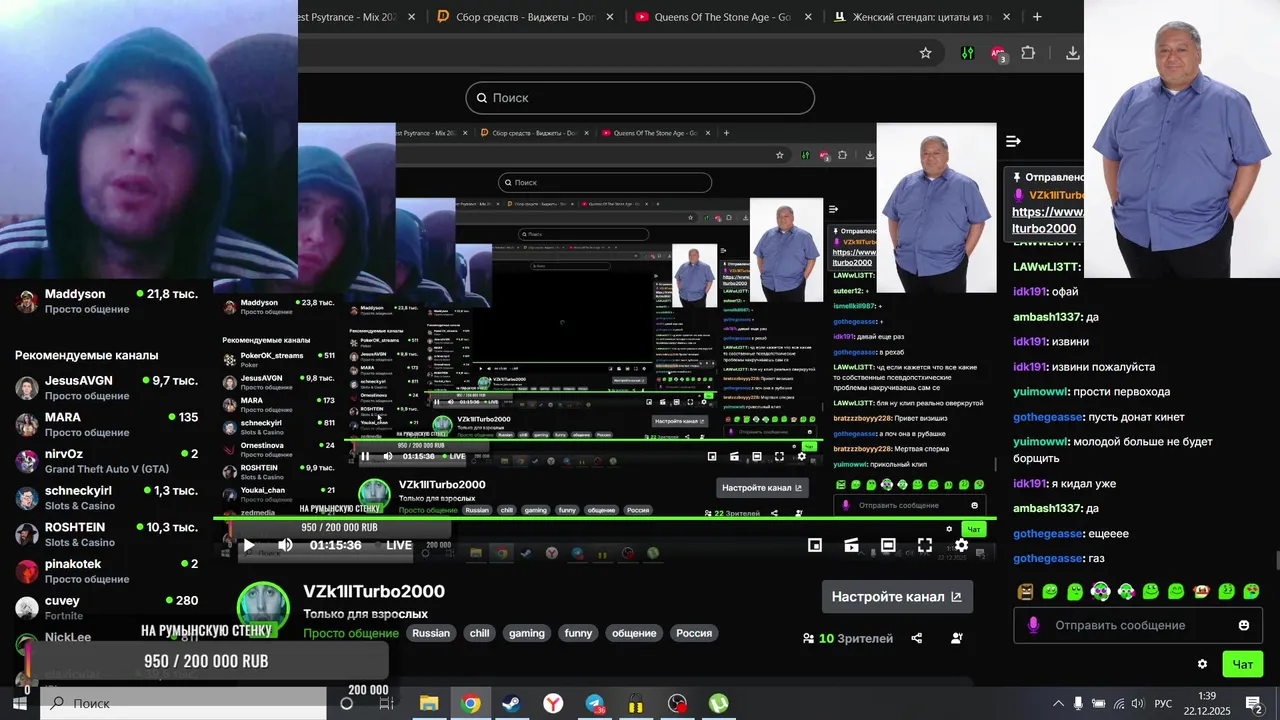
Task: Focus the real Windows taskbar Поиск search box
Action: click(182, 703)
